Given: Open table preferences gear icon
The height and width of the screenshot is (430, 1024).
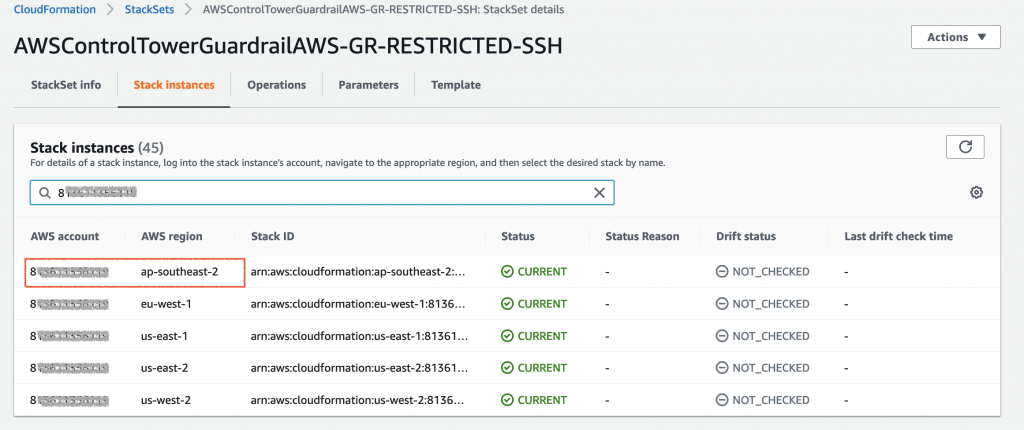Looking at the screenshot, I should point(977,193).
